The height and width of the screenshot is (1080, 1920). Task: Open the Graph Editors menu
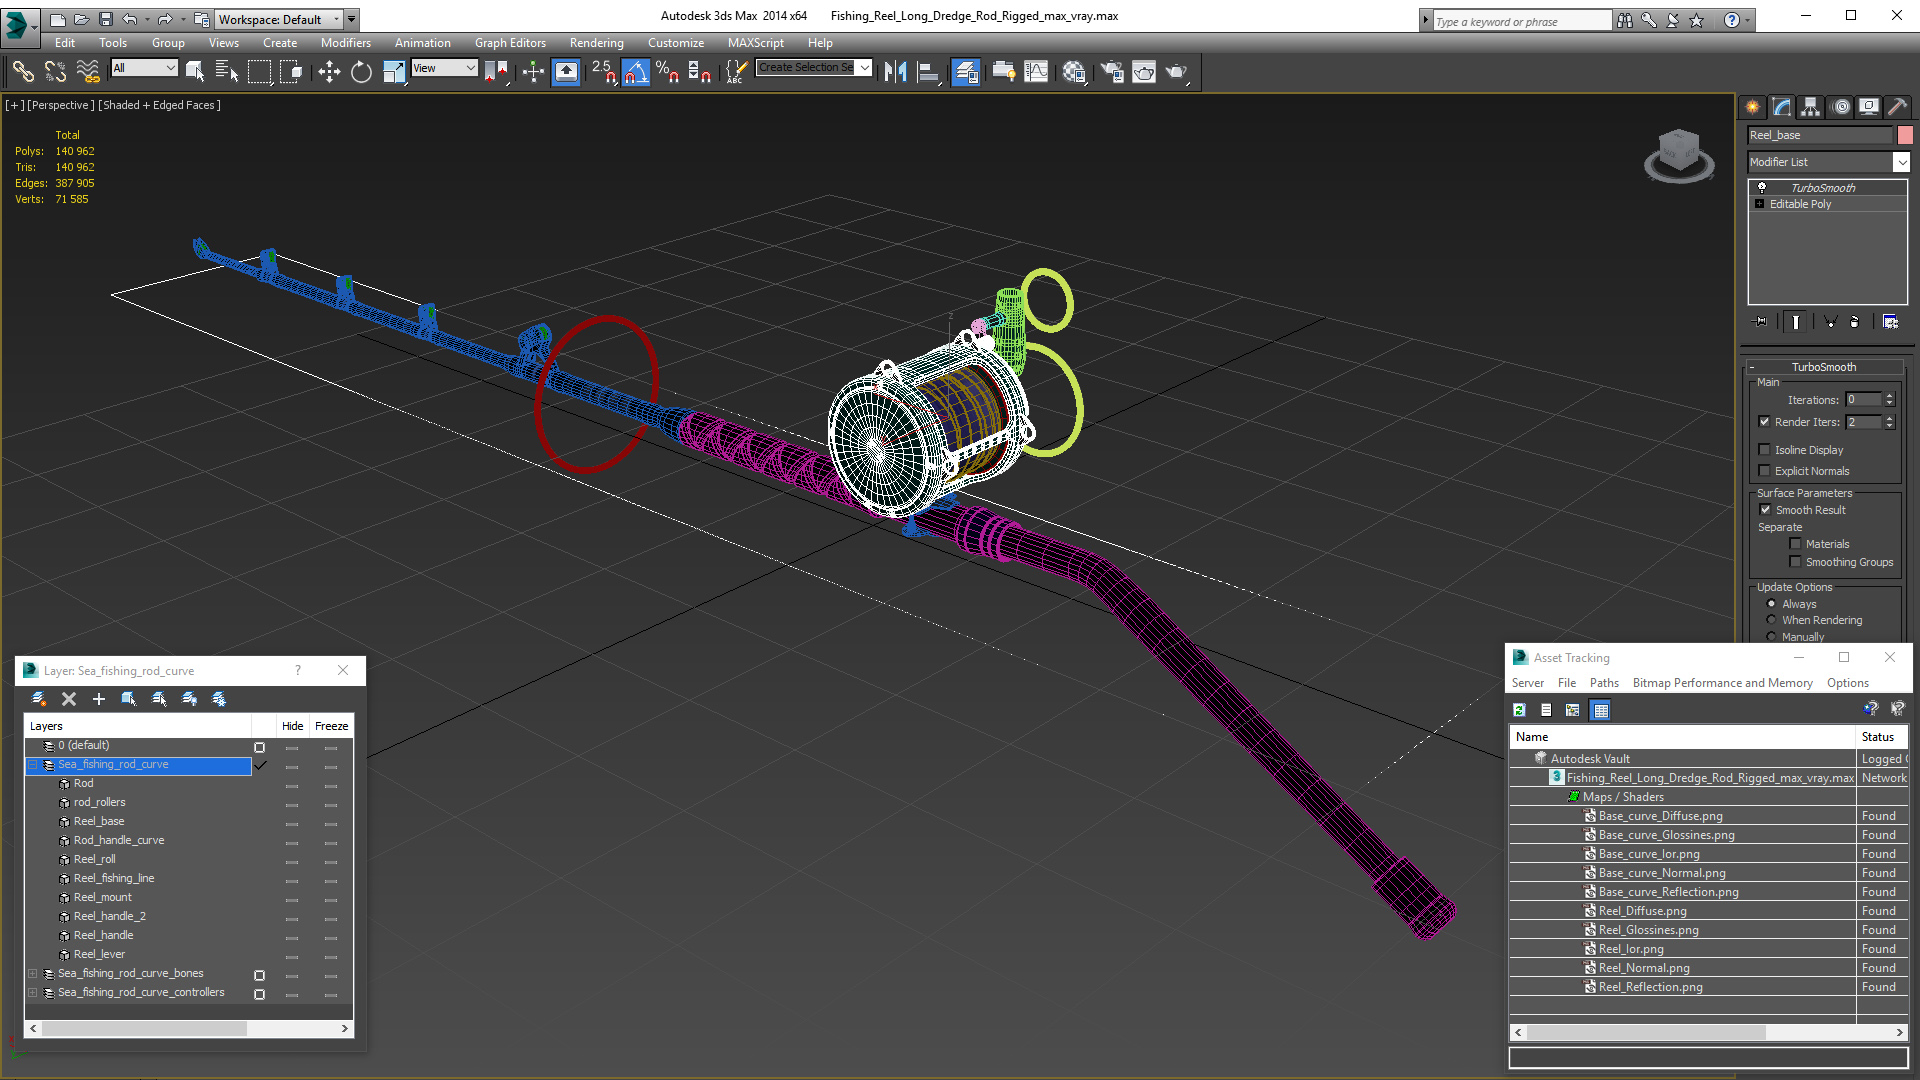pos(510,43)
